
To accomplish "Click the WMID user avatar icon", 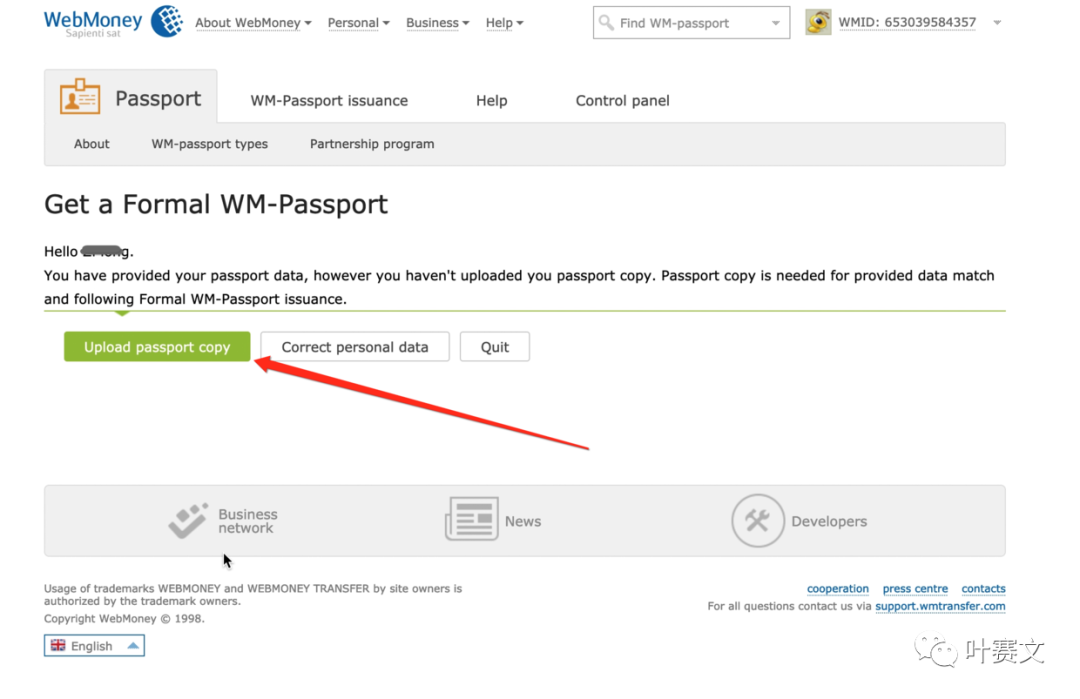I will tap(818, 22).
